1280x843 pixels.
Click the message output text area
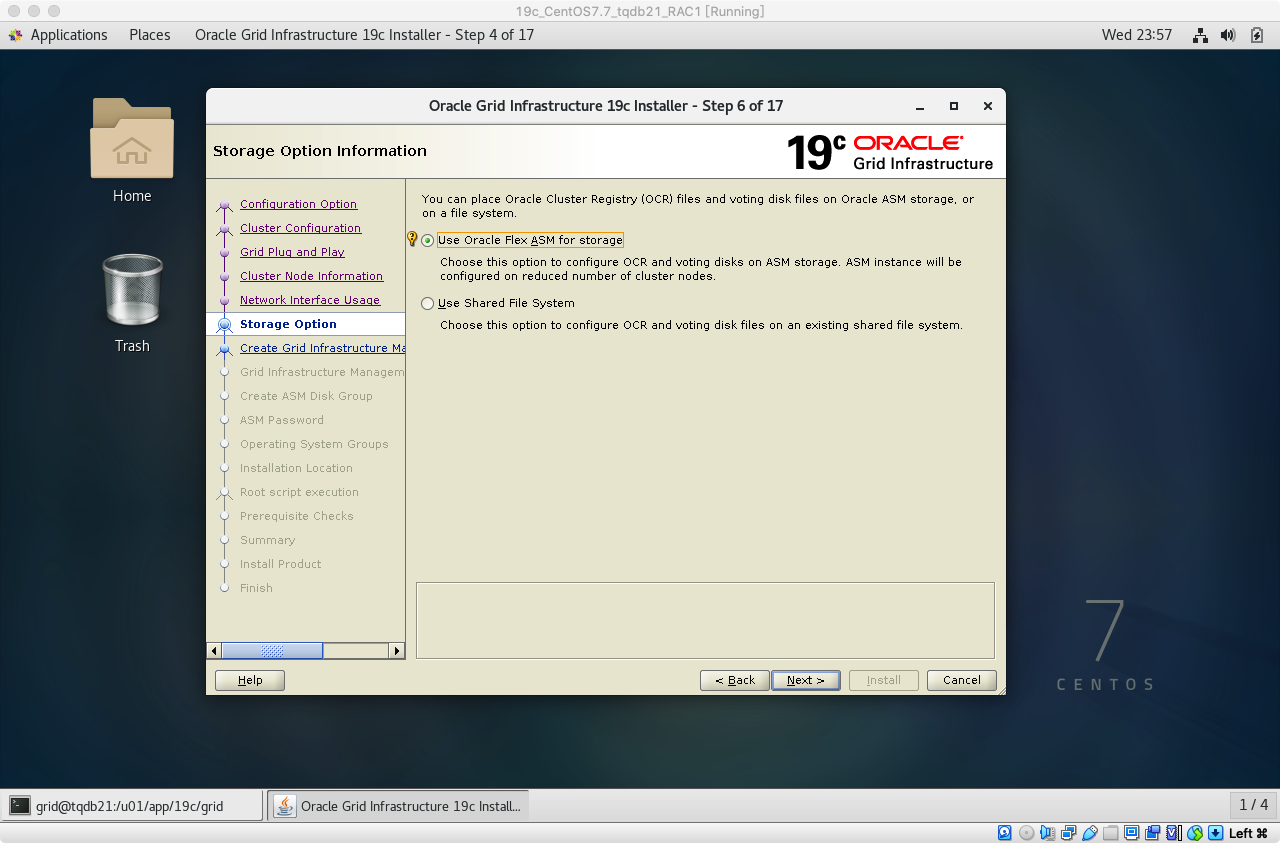pos(705,620)
